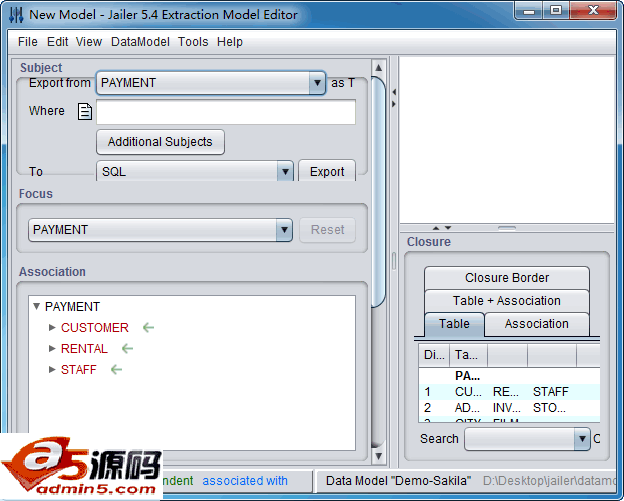Click the Data Model "Demo-Sakila" status text

(x=398, y=481)
